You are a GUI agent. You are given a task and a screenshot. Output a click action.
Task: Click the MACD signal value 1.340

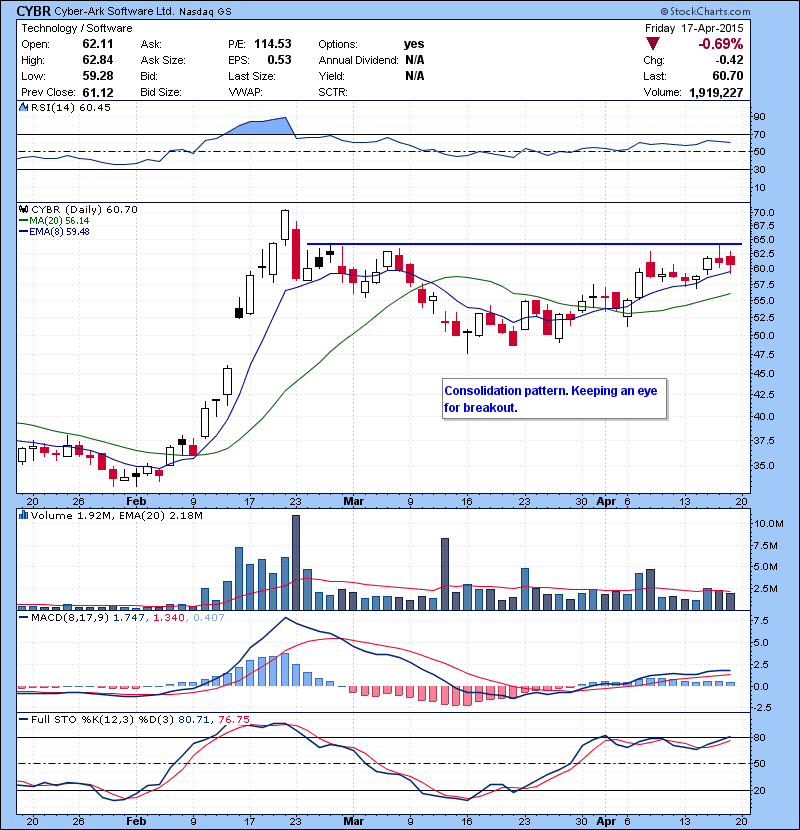pyautogui.click(x=168, y=617)
